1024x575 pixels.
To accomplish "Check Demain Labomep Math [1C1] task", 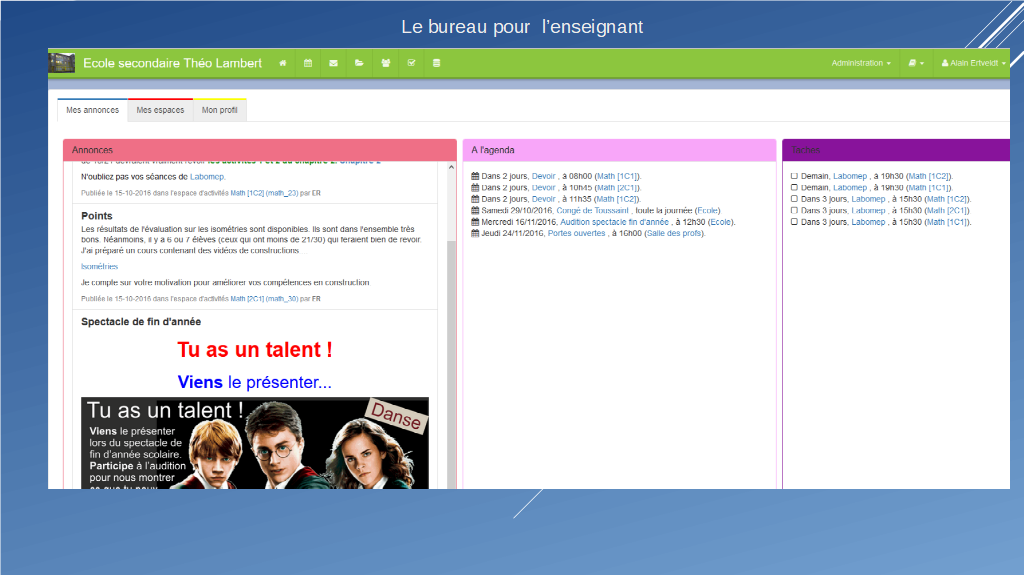I will [x=794, y=188].
